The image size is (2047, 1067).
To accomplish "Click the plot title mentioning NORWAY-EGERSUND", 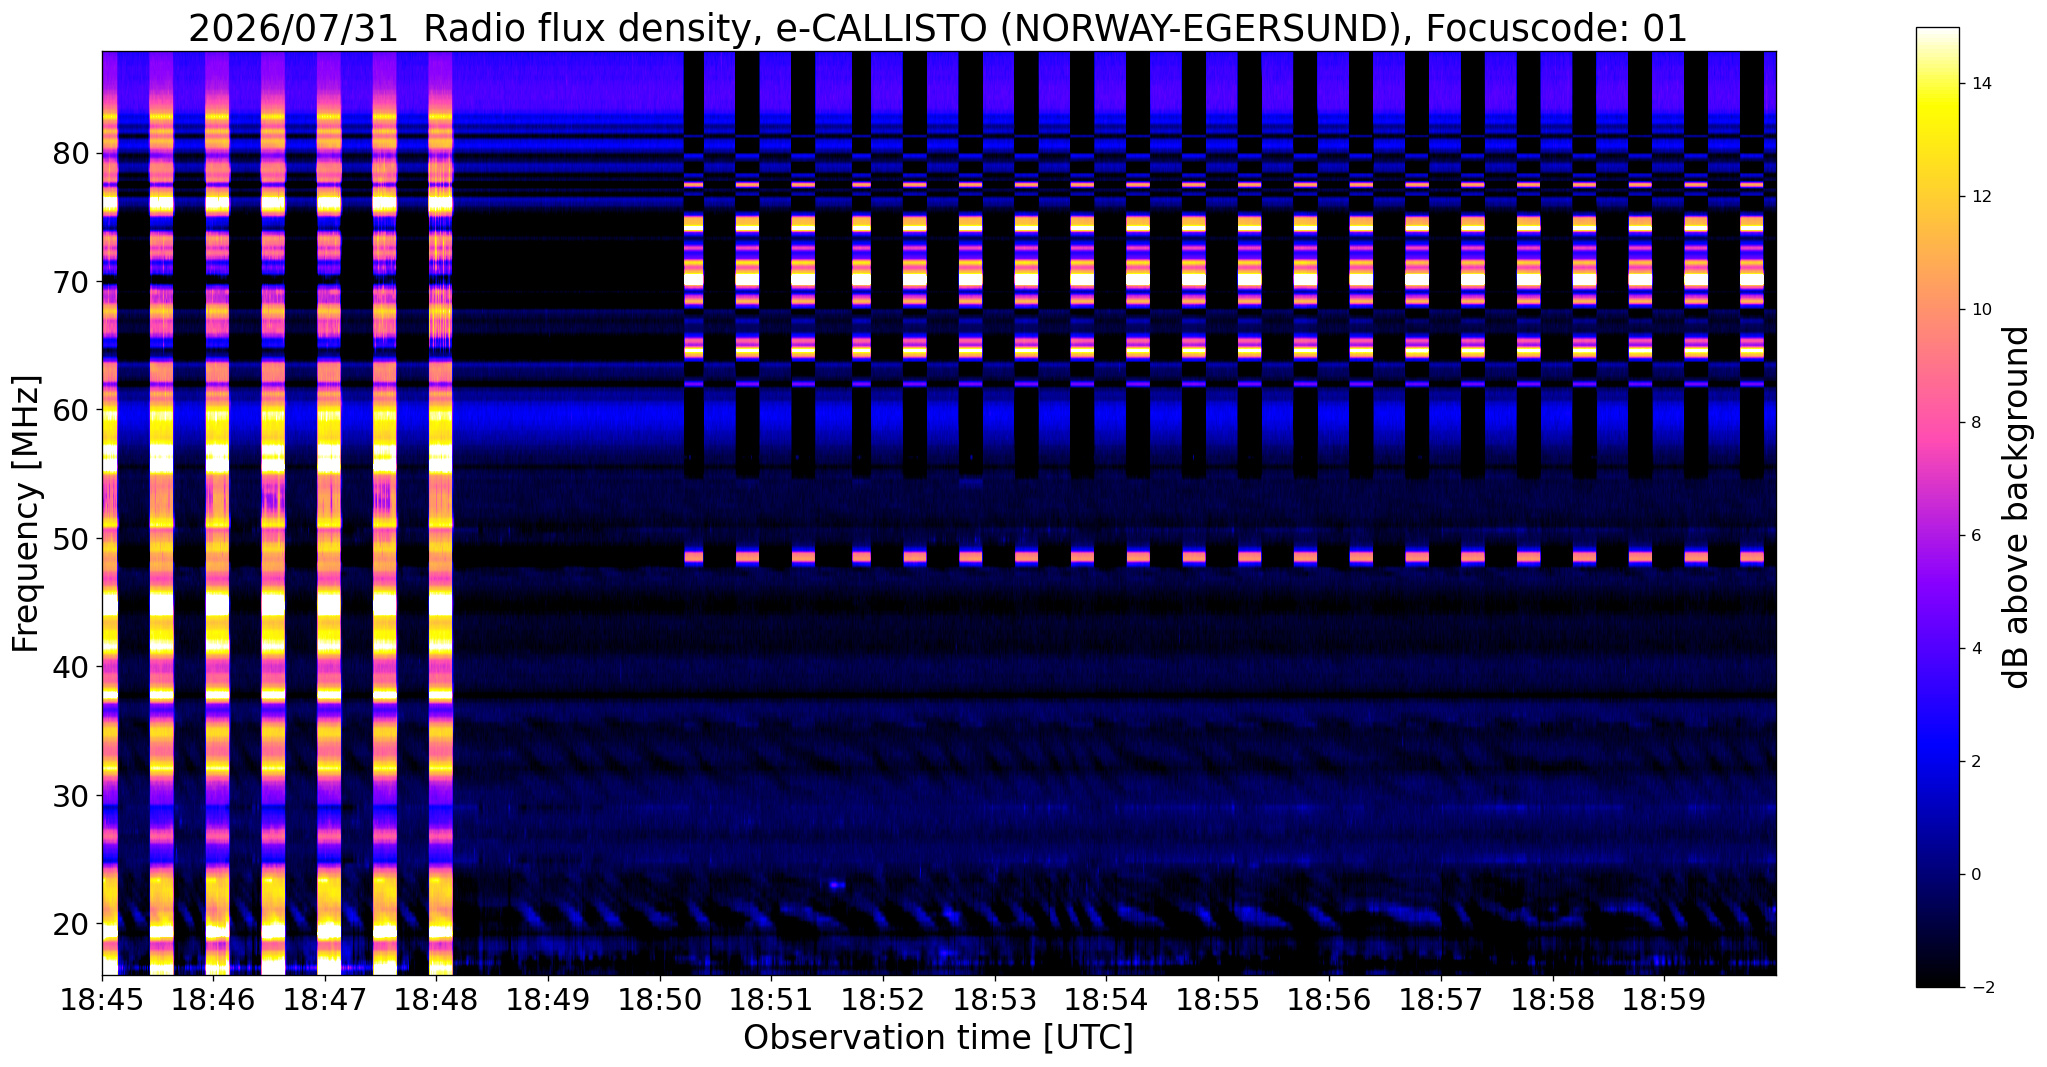I will tap(938, 29).
